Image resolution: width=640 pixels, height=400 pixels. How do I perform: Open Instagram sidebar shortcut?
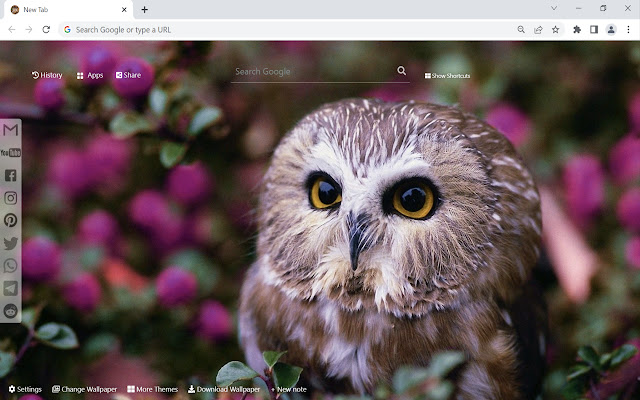(11, 198)
